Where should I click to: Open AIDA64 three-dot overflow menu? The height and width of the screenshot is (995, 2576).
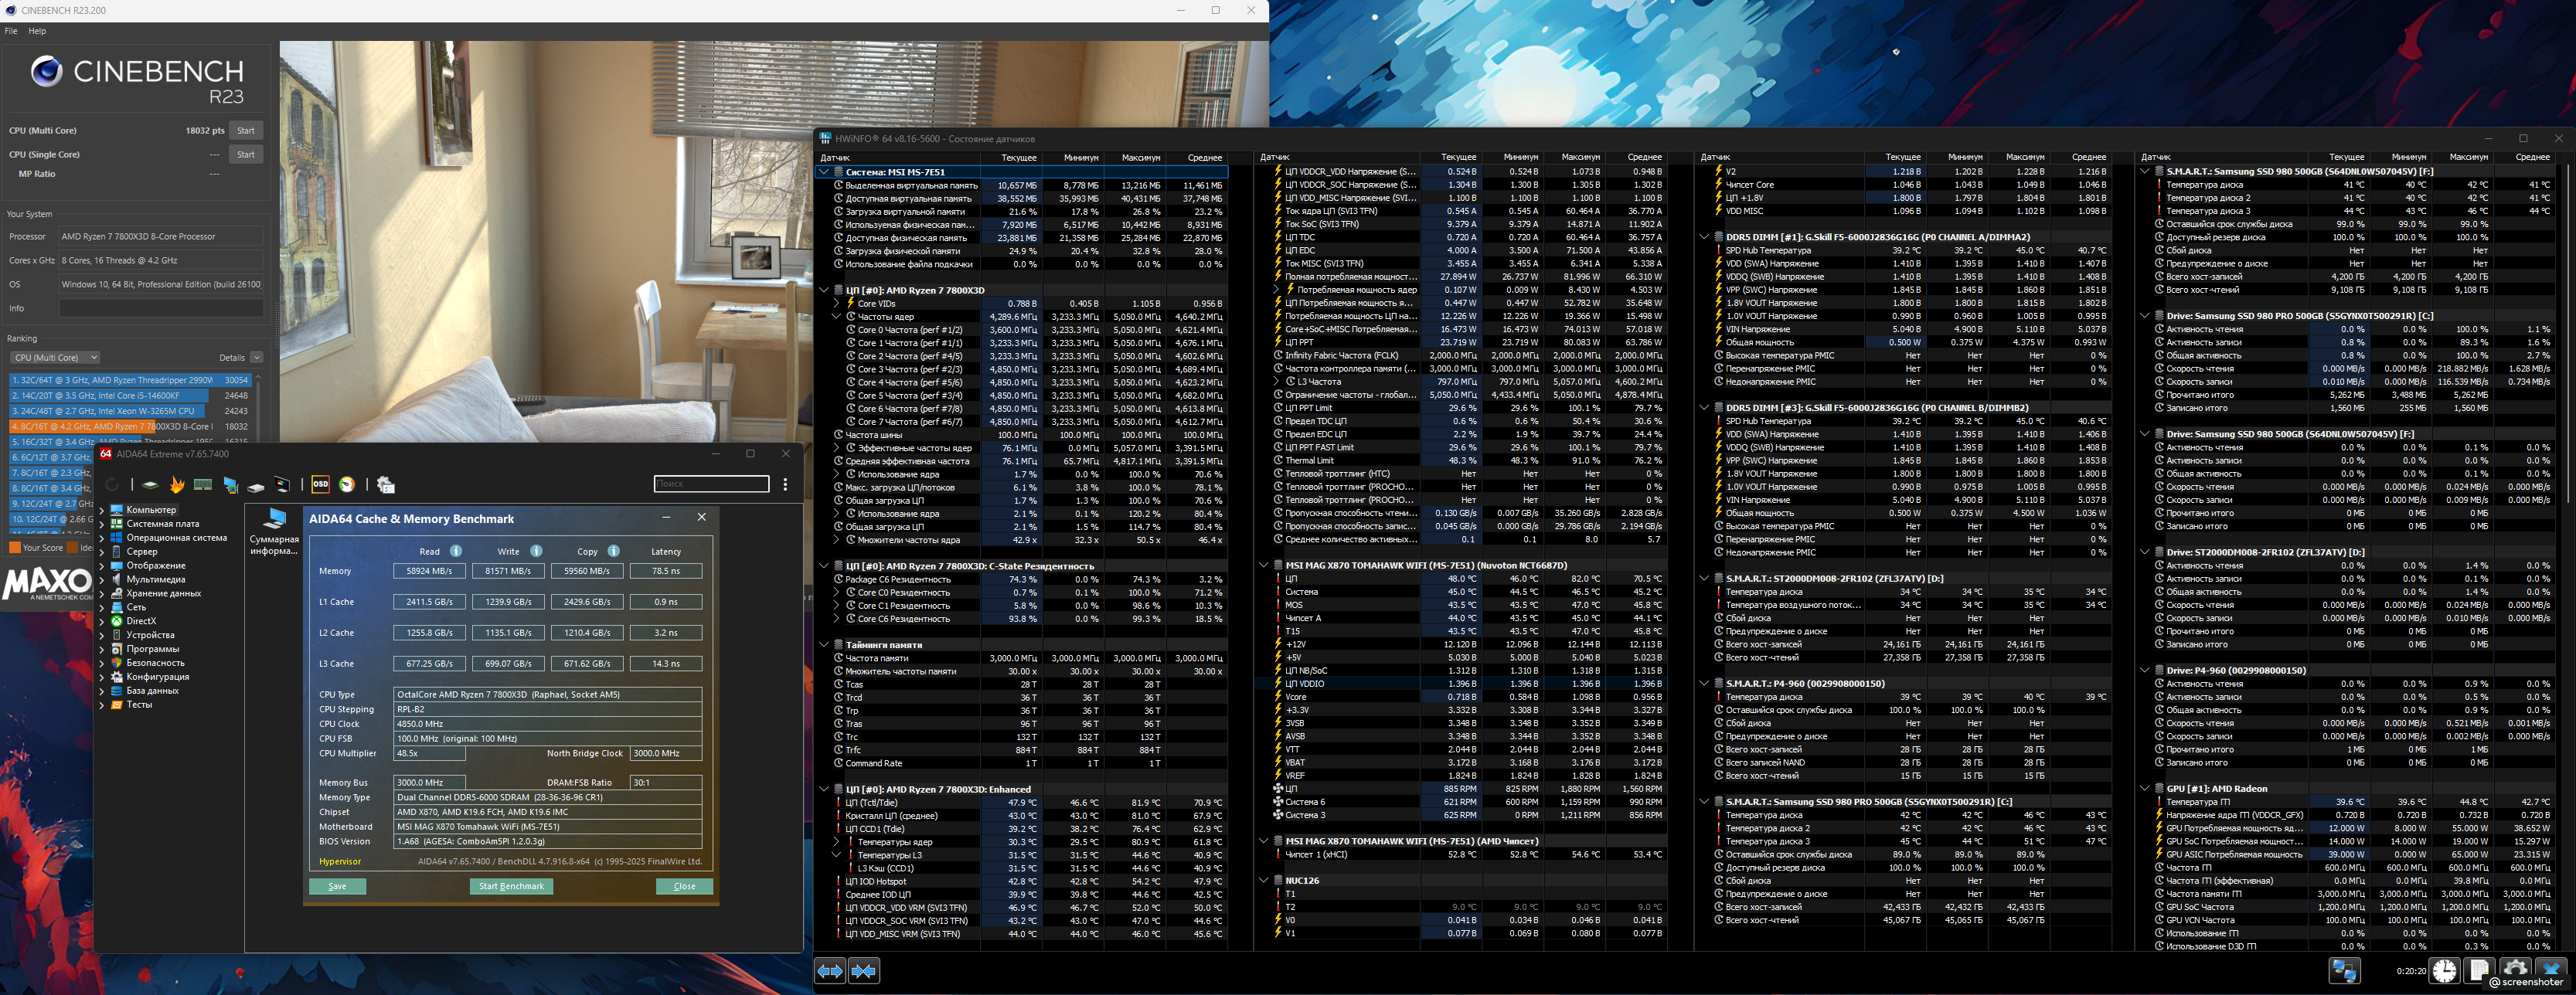[x=785, y=484]
